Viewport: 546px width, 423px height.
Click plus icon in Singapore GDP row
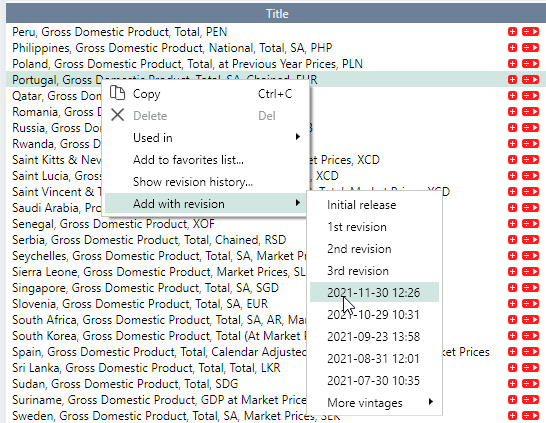coord(512,288)
